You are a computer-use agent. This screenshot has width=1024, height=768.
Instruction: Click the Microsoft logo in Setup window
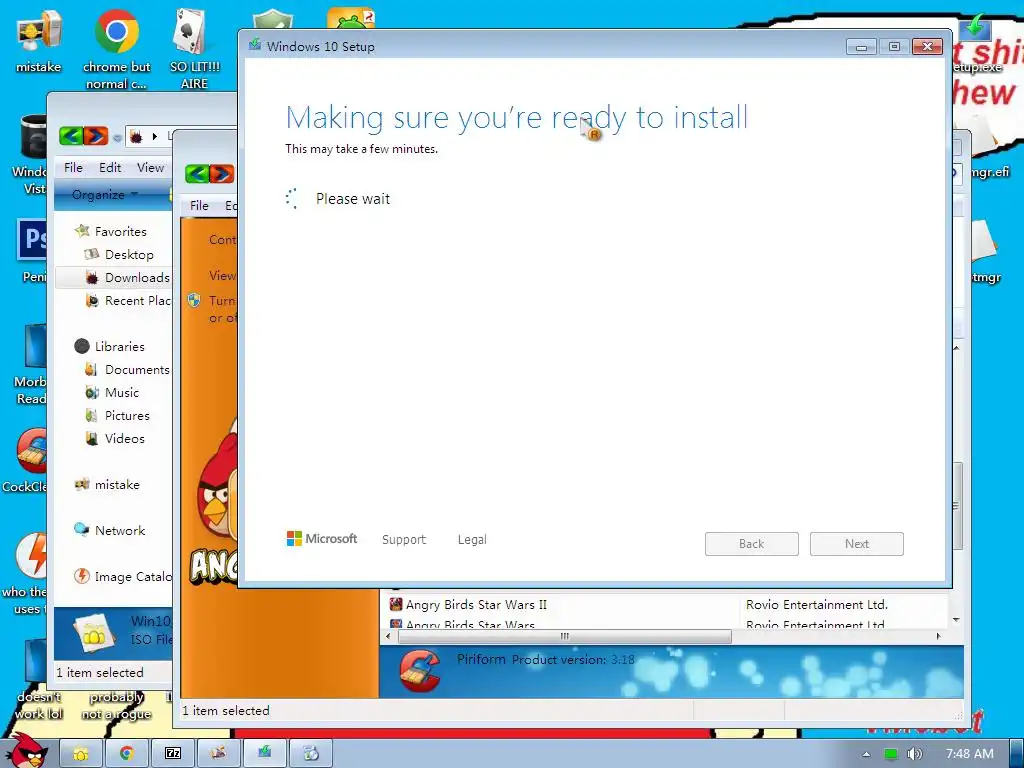tap(322, 539)
